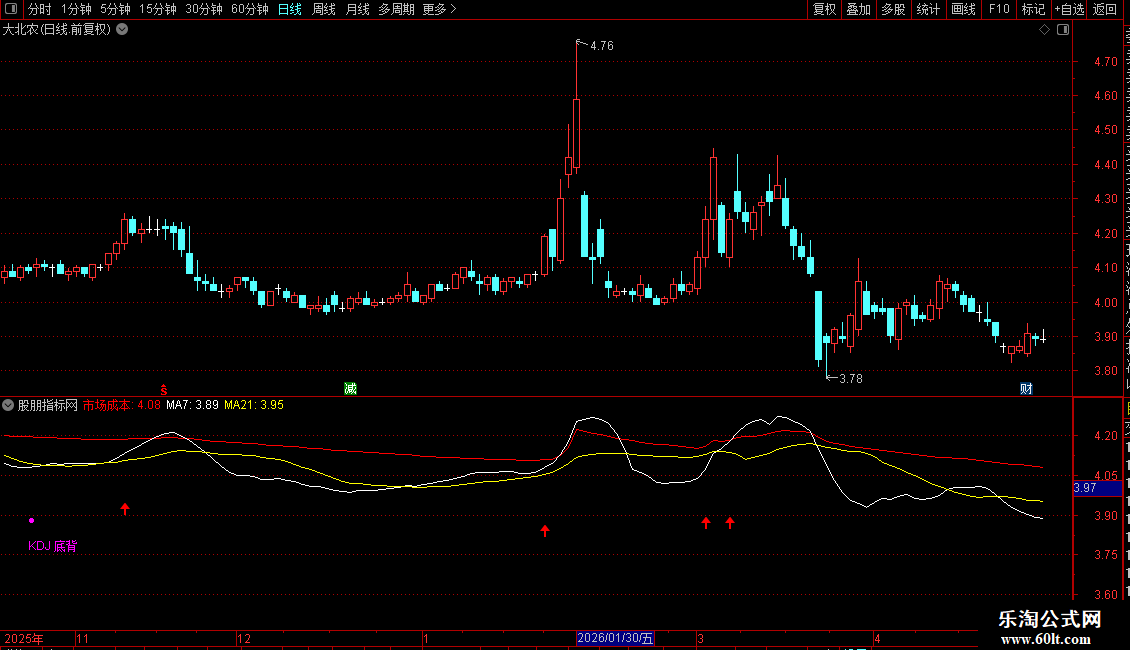Activate 画线 drawing tools
This screenshot has height=650, width=1130.
coord(963,9)
